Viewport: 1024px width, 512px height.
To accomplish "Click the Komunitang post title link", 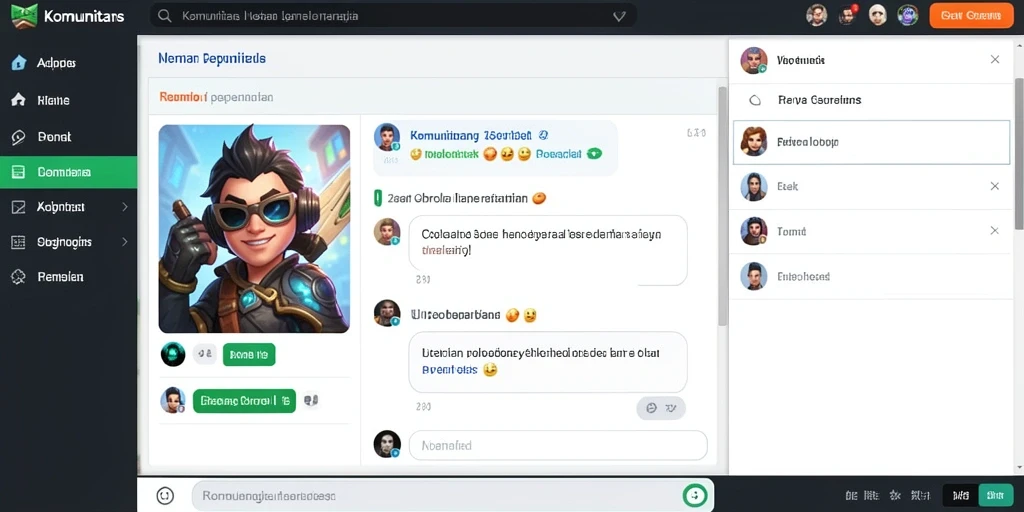I will coord(470,136).
